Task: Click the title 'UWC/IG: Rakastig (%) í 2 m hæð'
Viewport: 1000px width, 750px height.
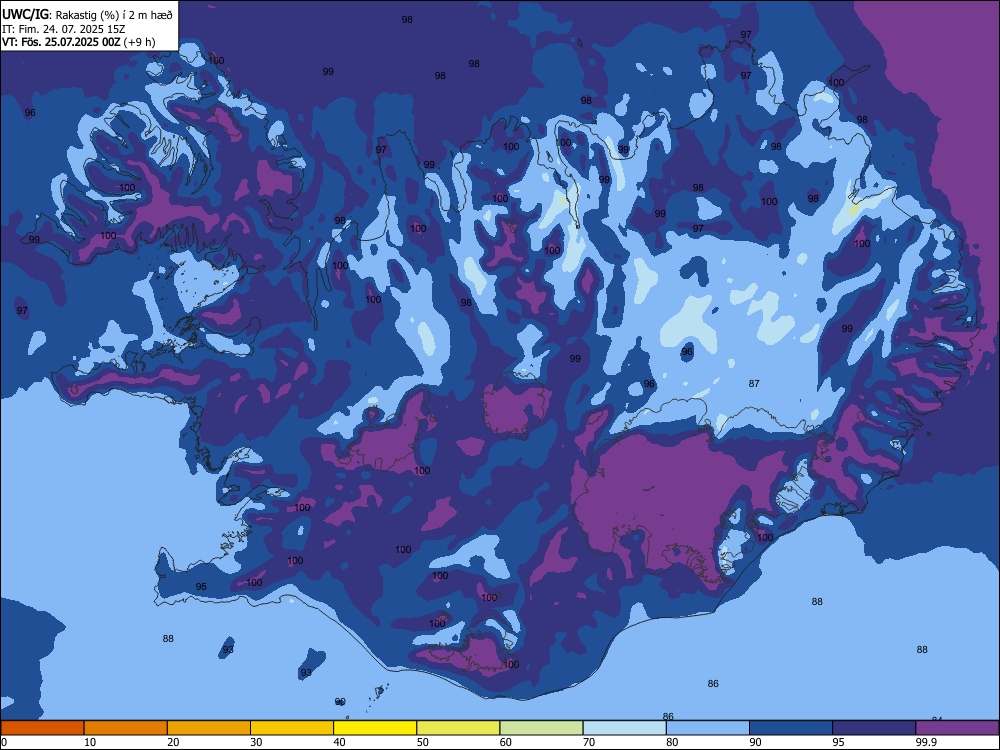Action: (x=87, y=15)
